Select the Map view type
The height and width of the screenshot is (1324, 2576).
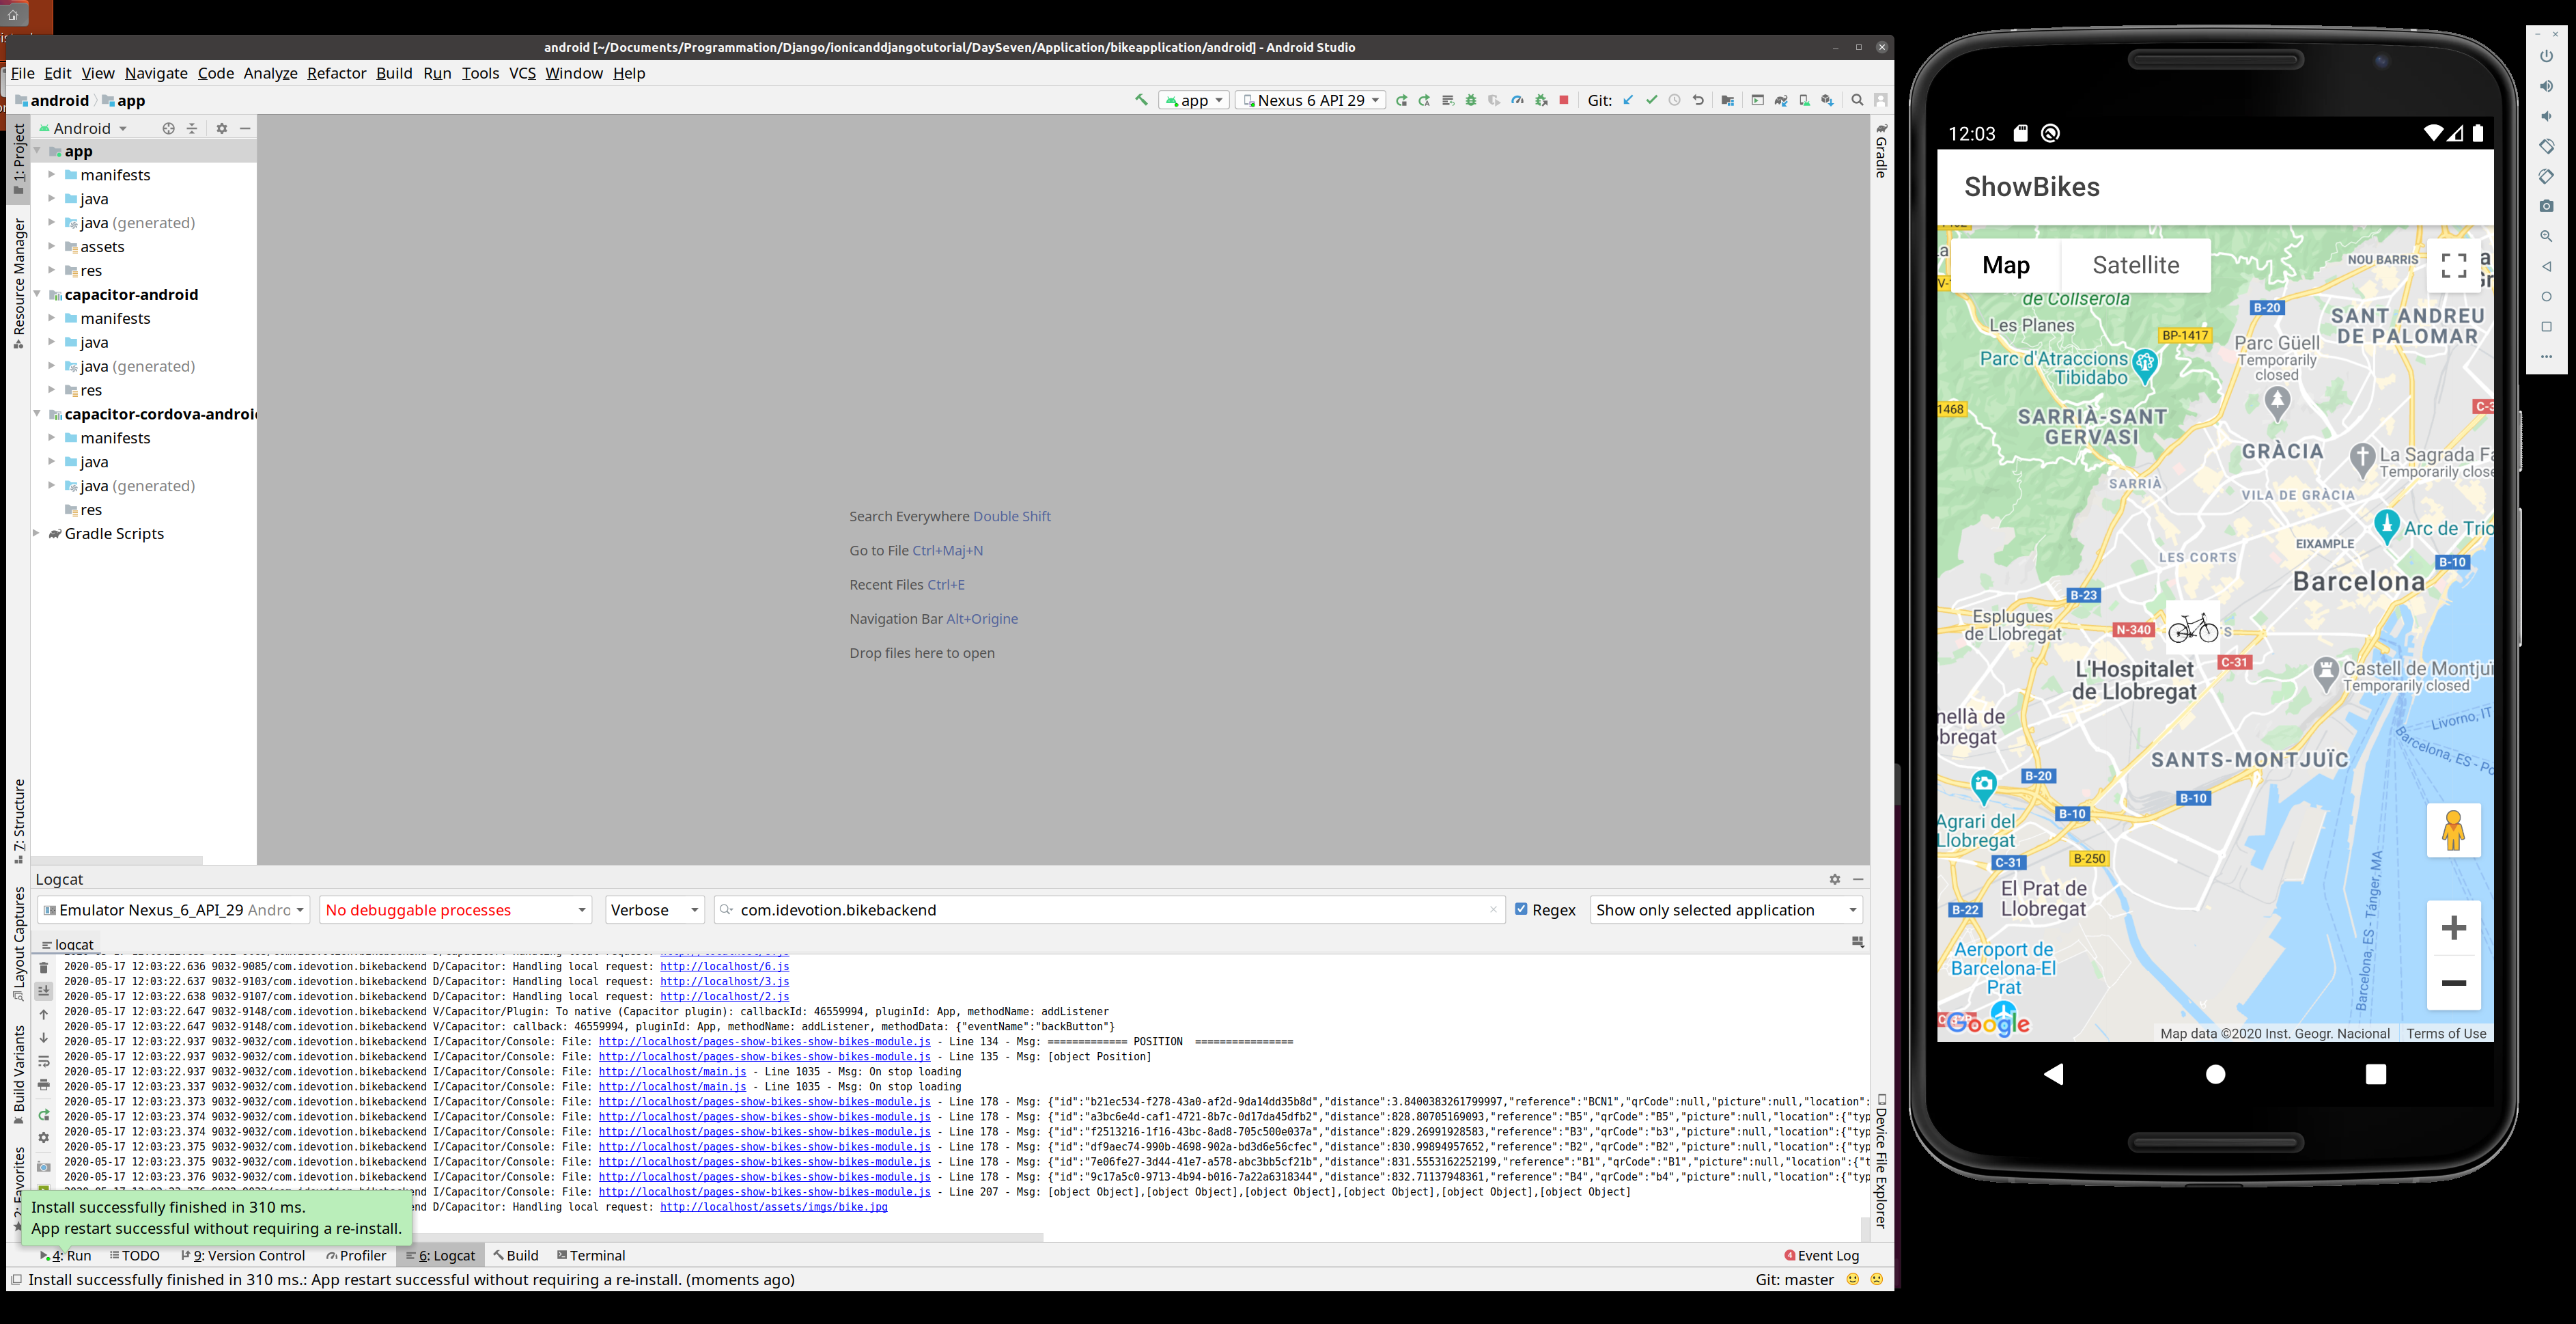(2005, 265)
